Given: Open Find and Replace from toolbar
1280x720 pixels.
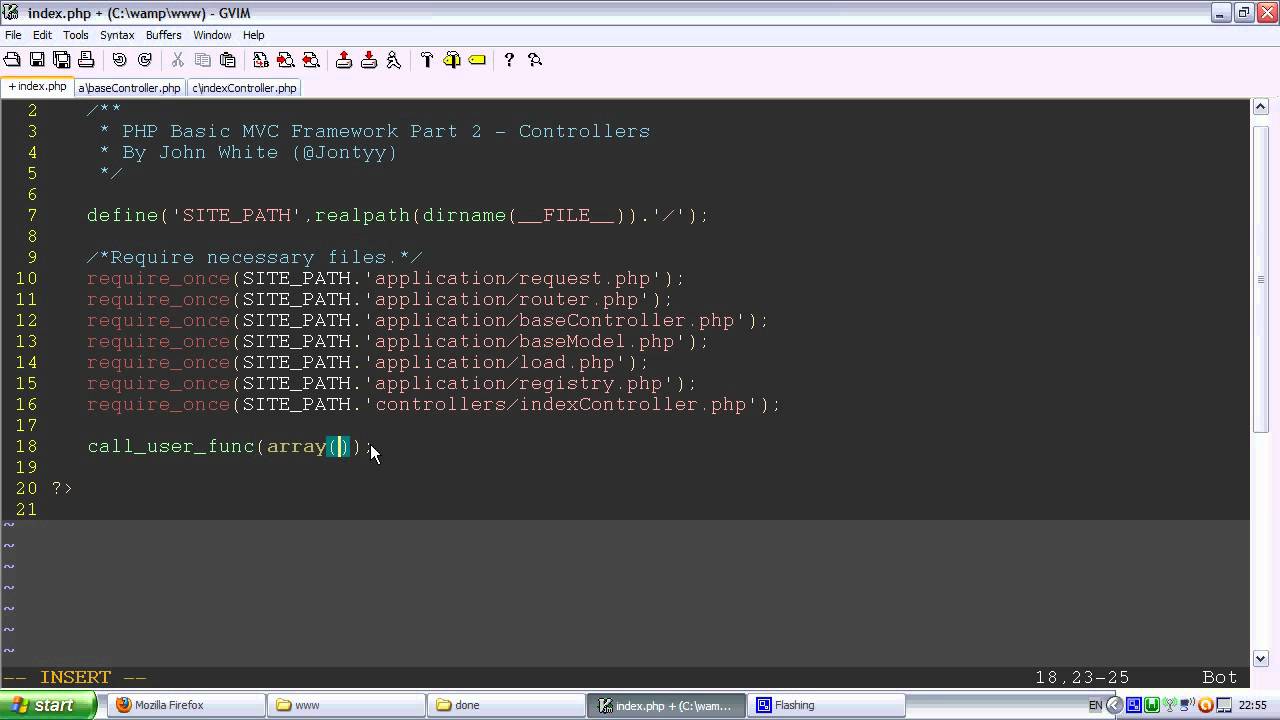Looking at the screenshot, I should click(261, 60).
